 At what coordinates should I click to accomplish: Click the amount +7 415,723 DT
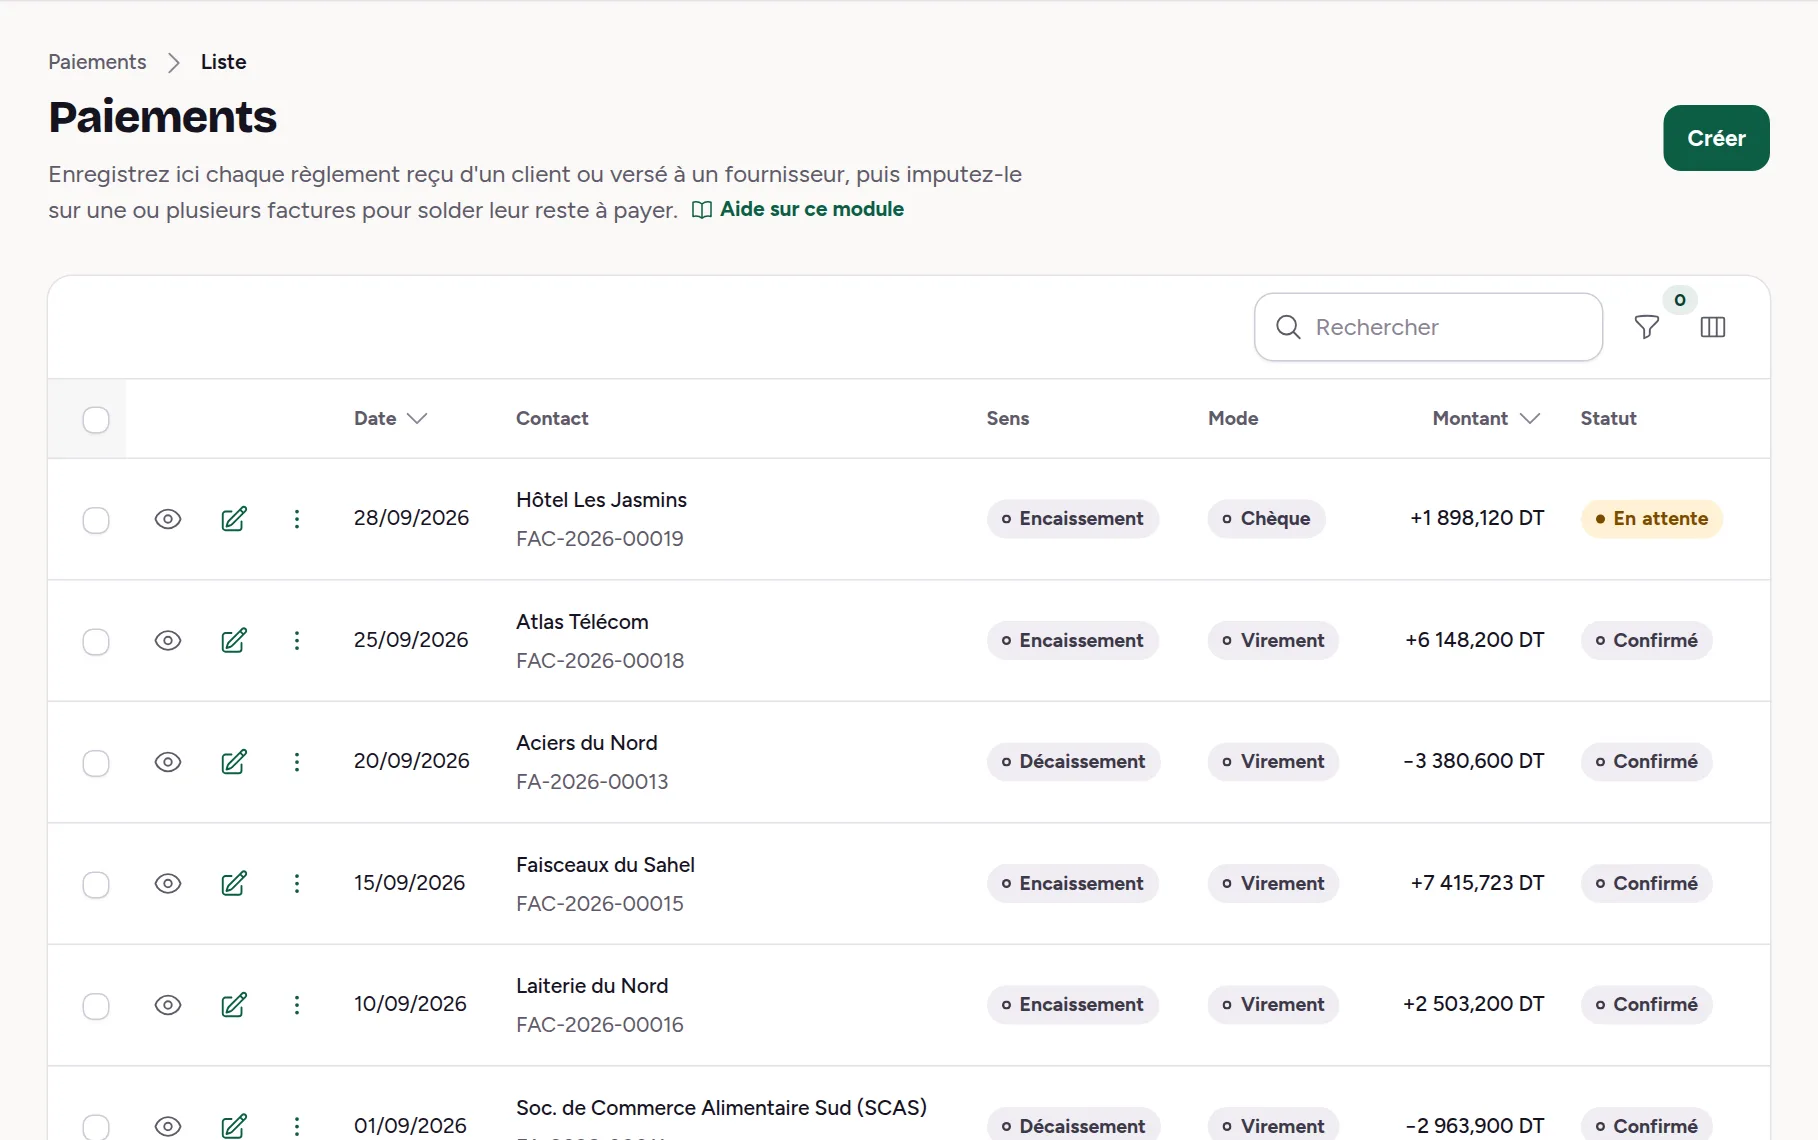pos(1477,883)
